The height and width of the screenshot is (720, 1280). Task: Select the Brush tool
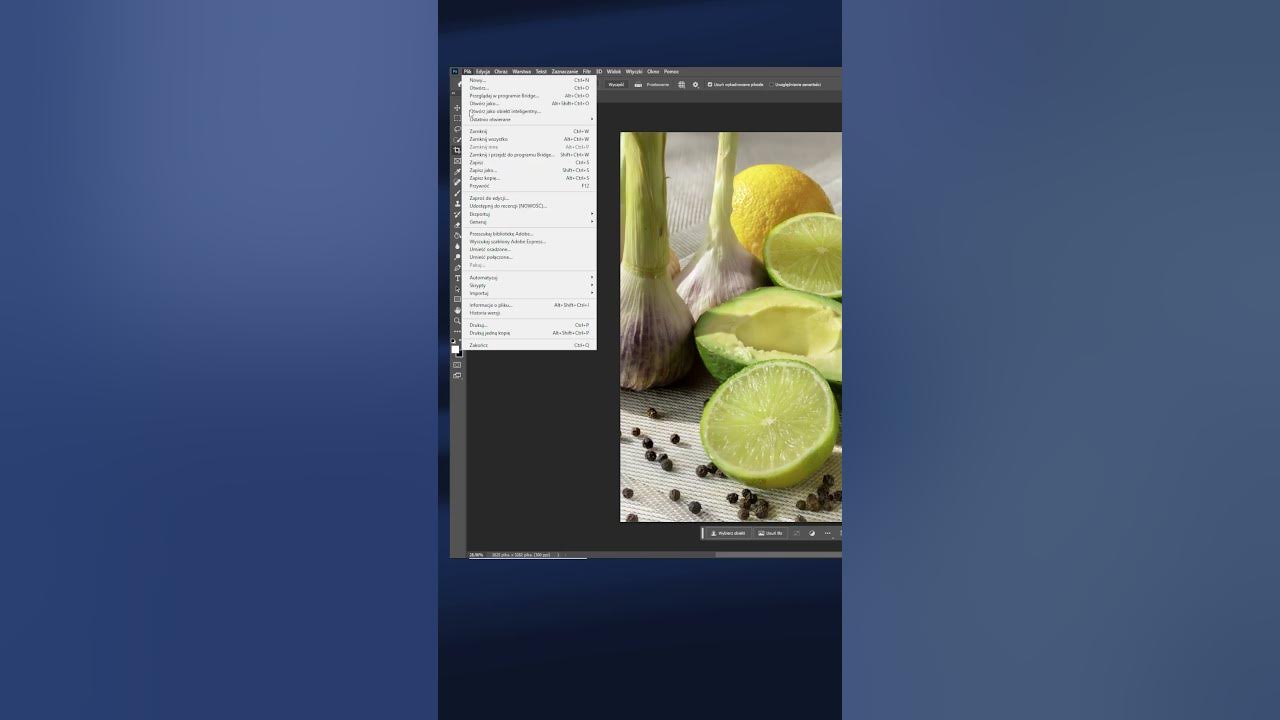(457, 193)
